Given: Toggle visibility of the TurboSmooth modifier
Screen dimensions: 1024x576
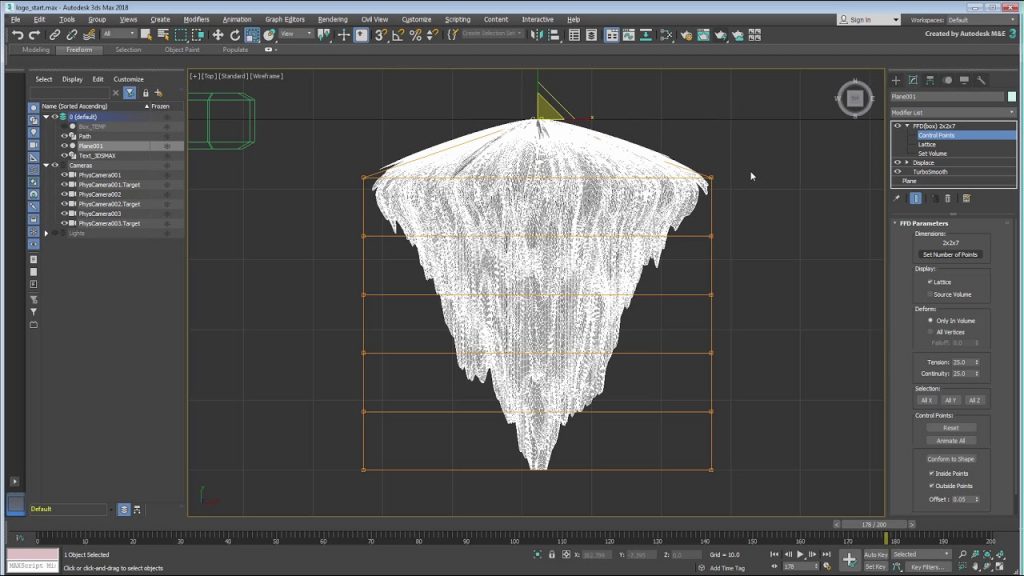Looking at the screenshot, I should [x=897, y=170].
